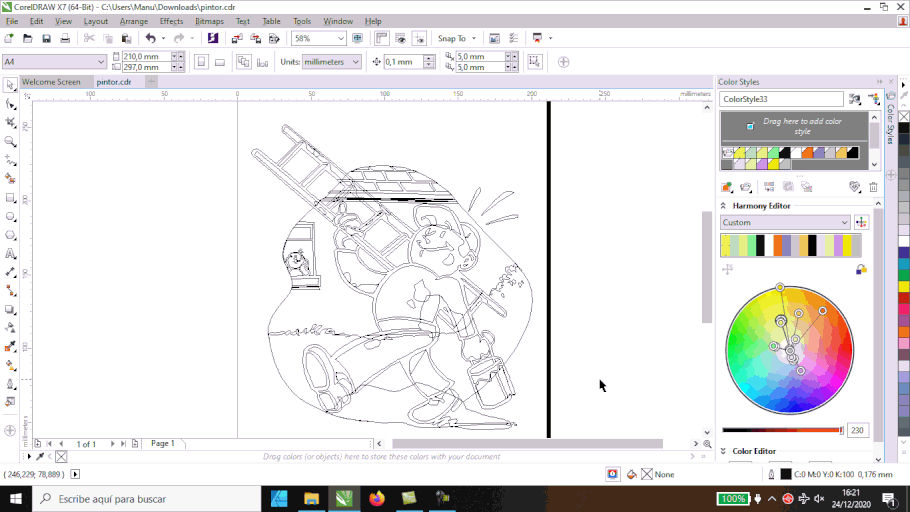Switch page to landscape orientation
Screen dimensions: 910x512
click(221, 62)
